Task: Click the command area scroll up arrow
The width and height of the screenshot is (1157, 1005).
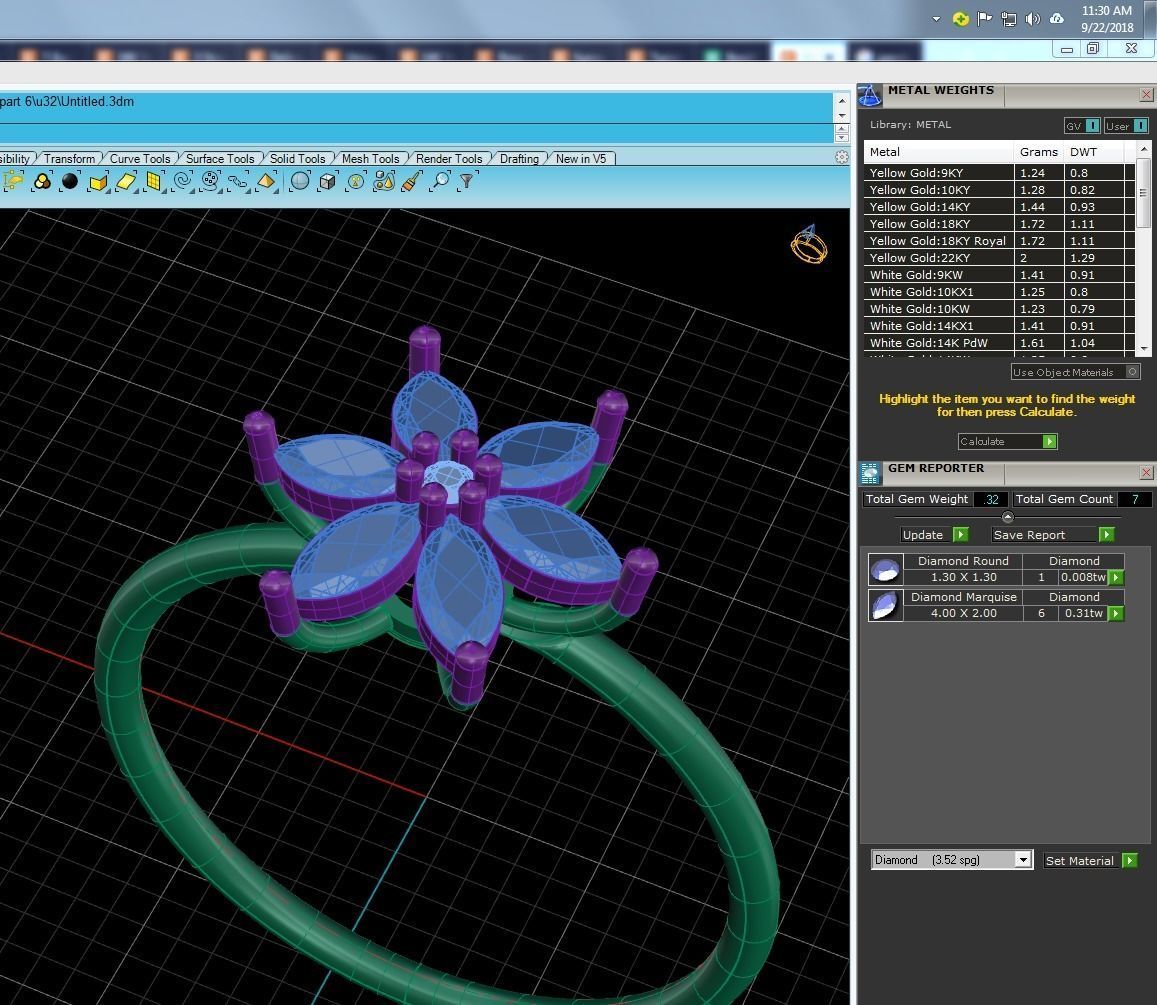Action: 842,100
